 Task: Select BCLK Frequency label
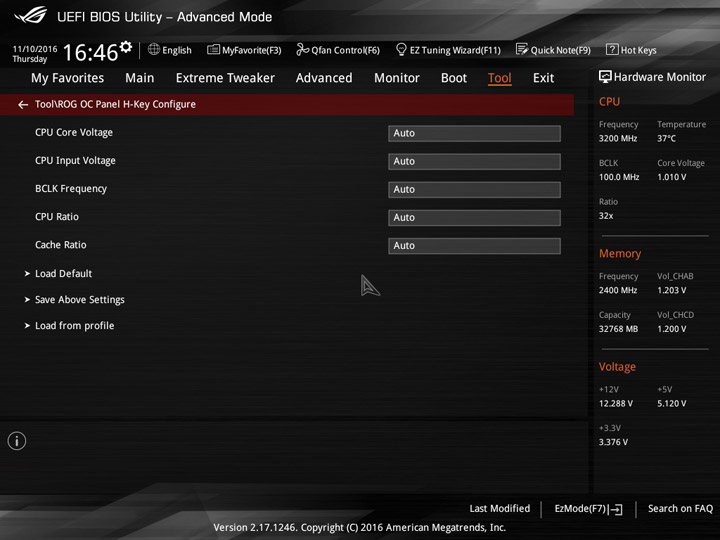tap(71, 189)
